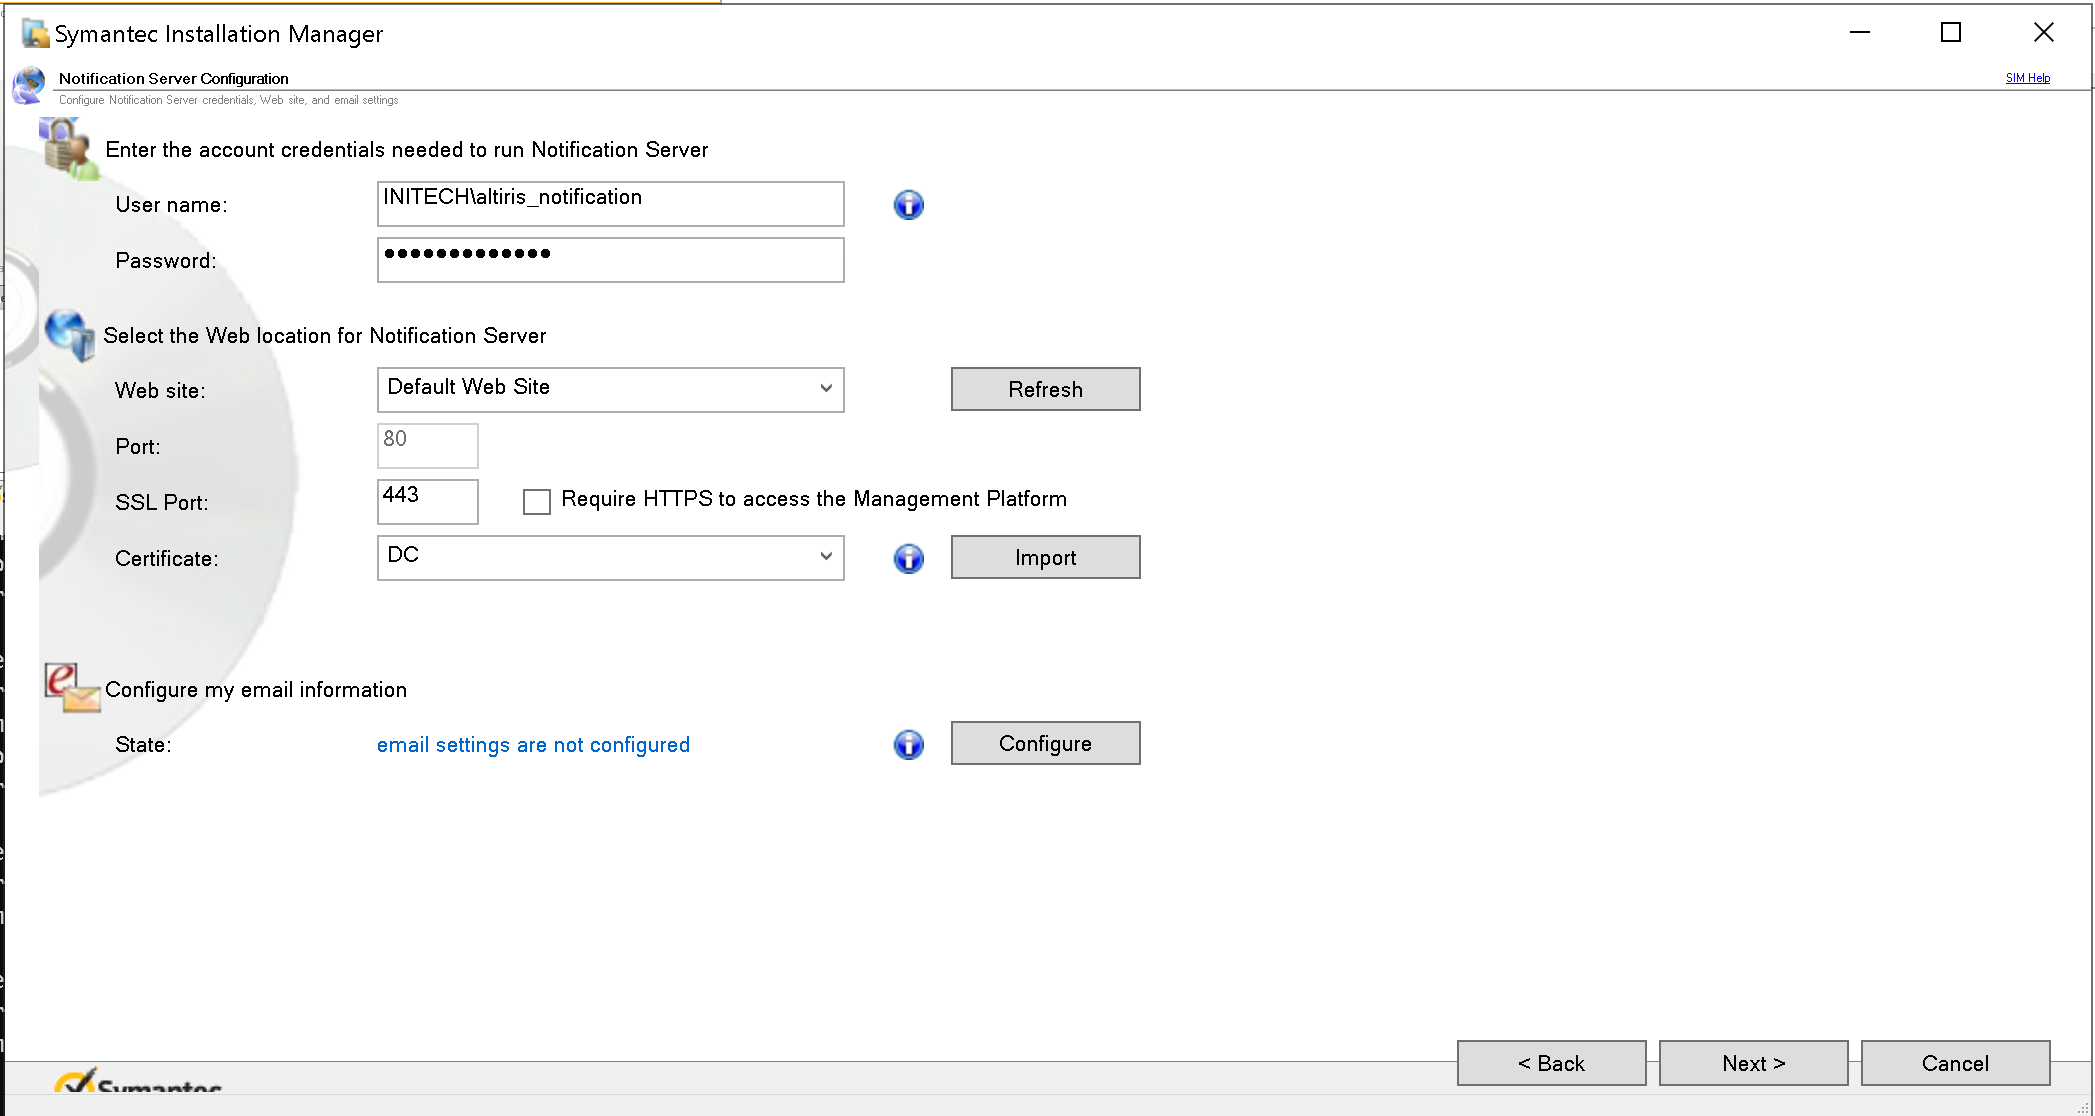This screenshot has height=1116, width=2095.
Task: Click the Port field showing 80
Action: [428, 445]
